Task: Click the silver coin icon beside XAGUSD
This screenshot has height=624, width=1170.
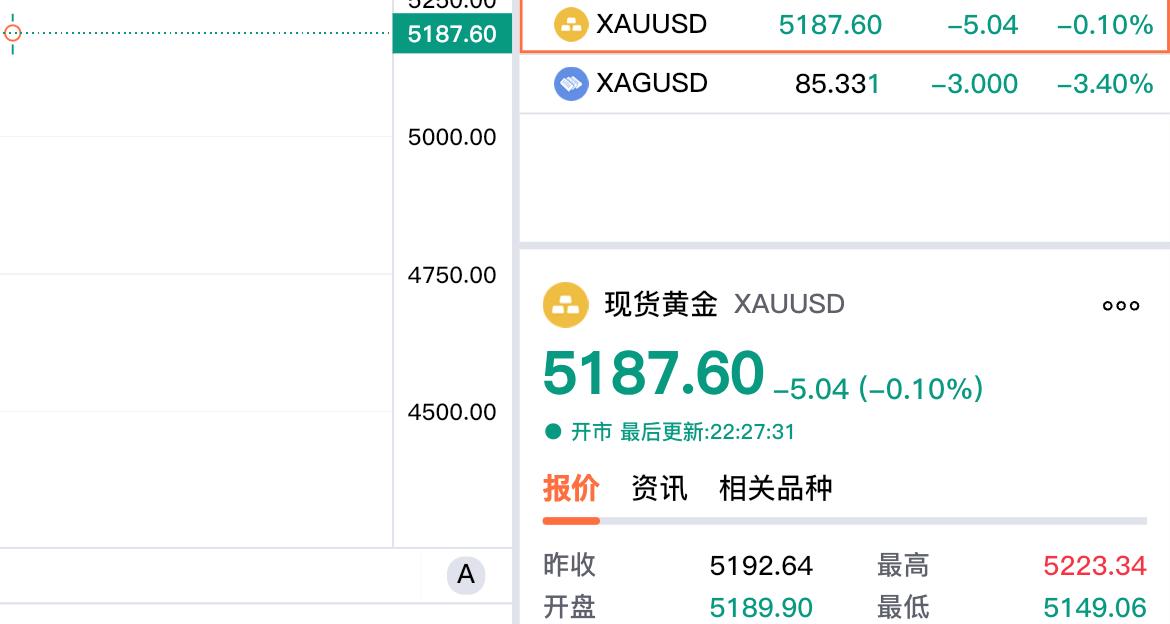Action: pos(571,83)
